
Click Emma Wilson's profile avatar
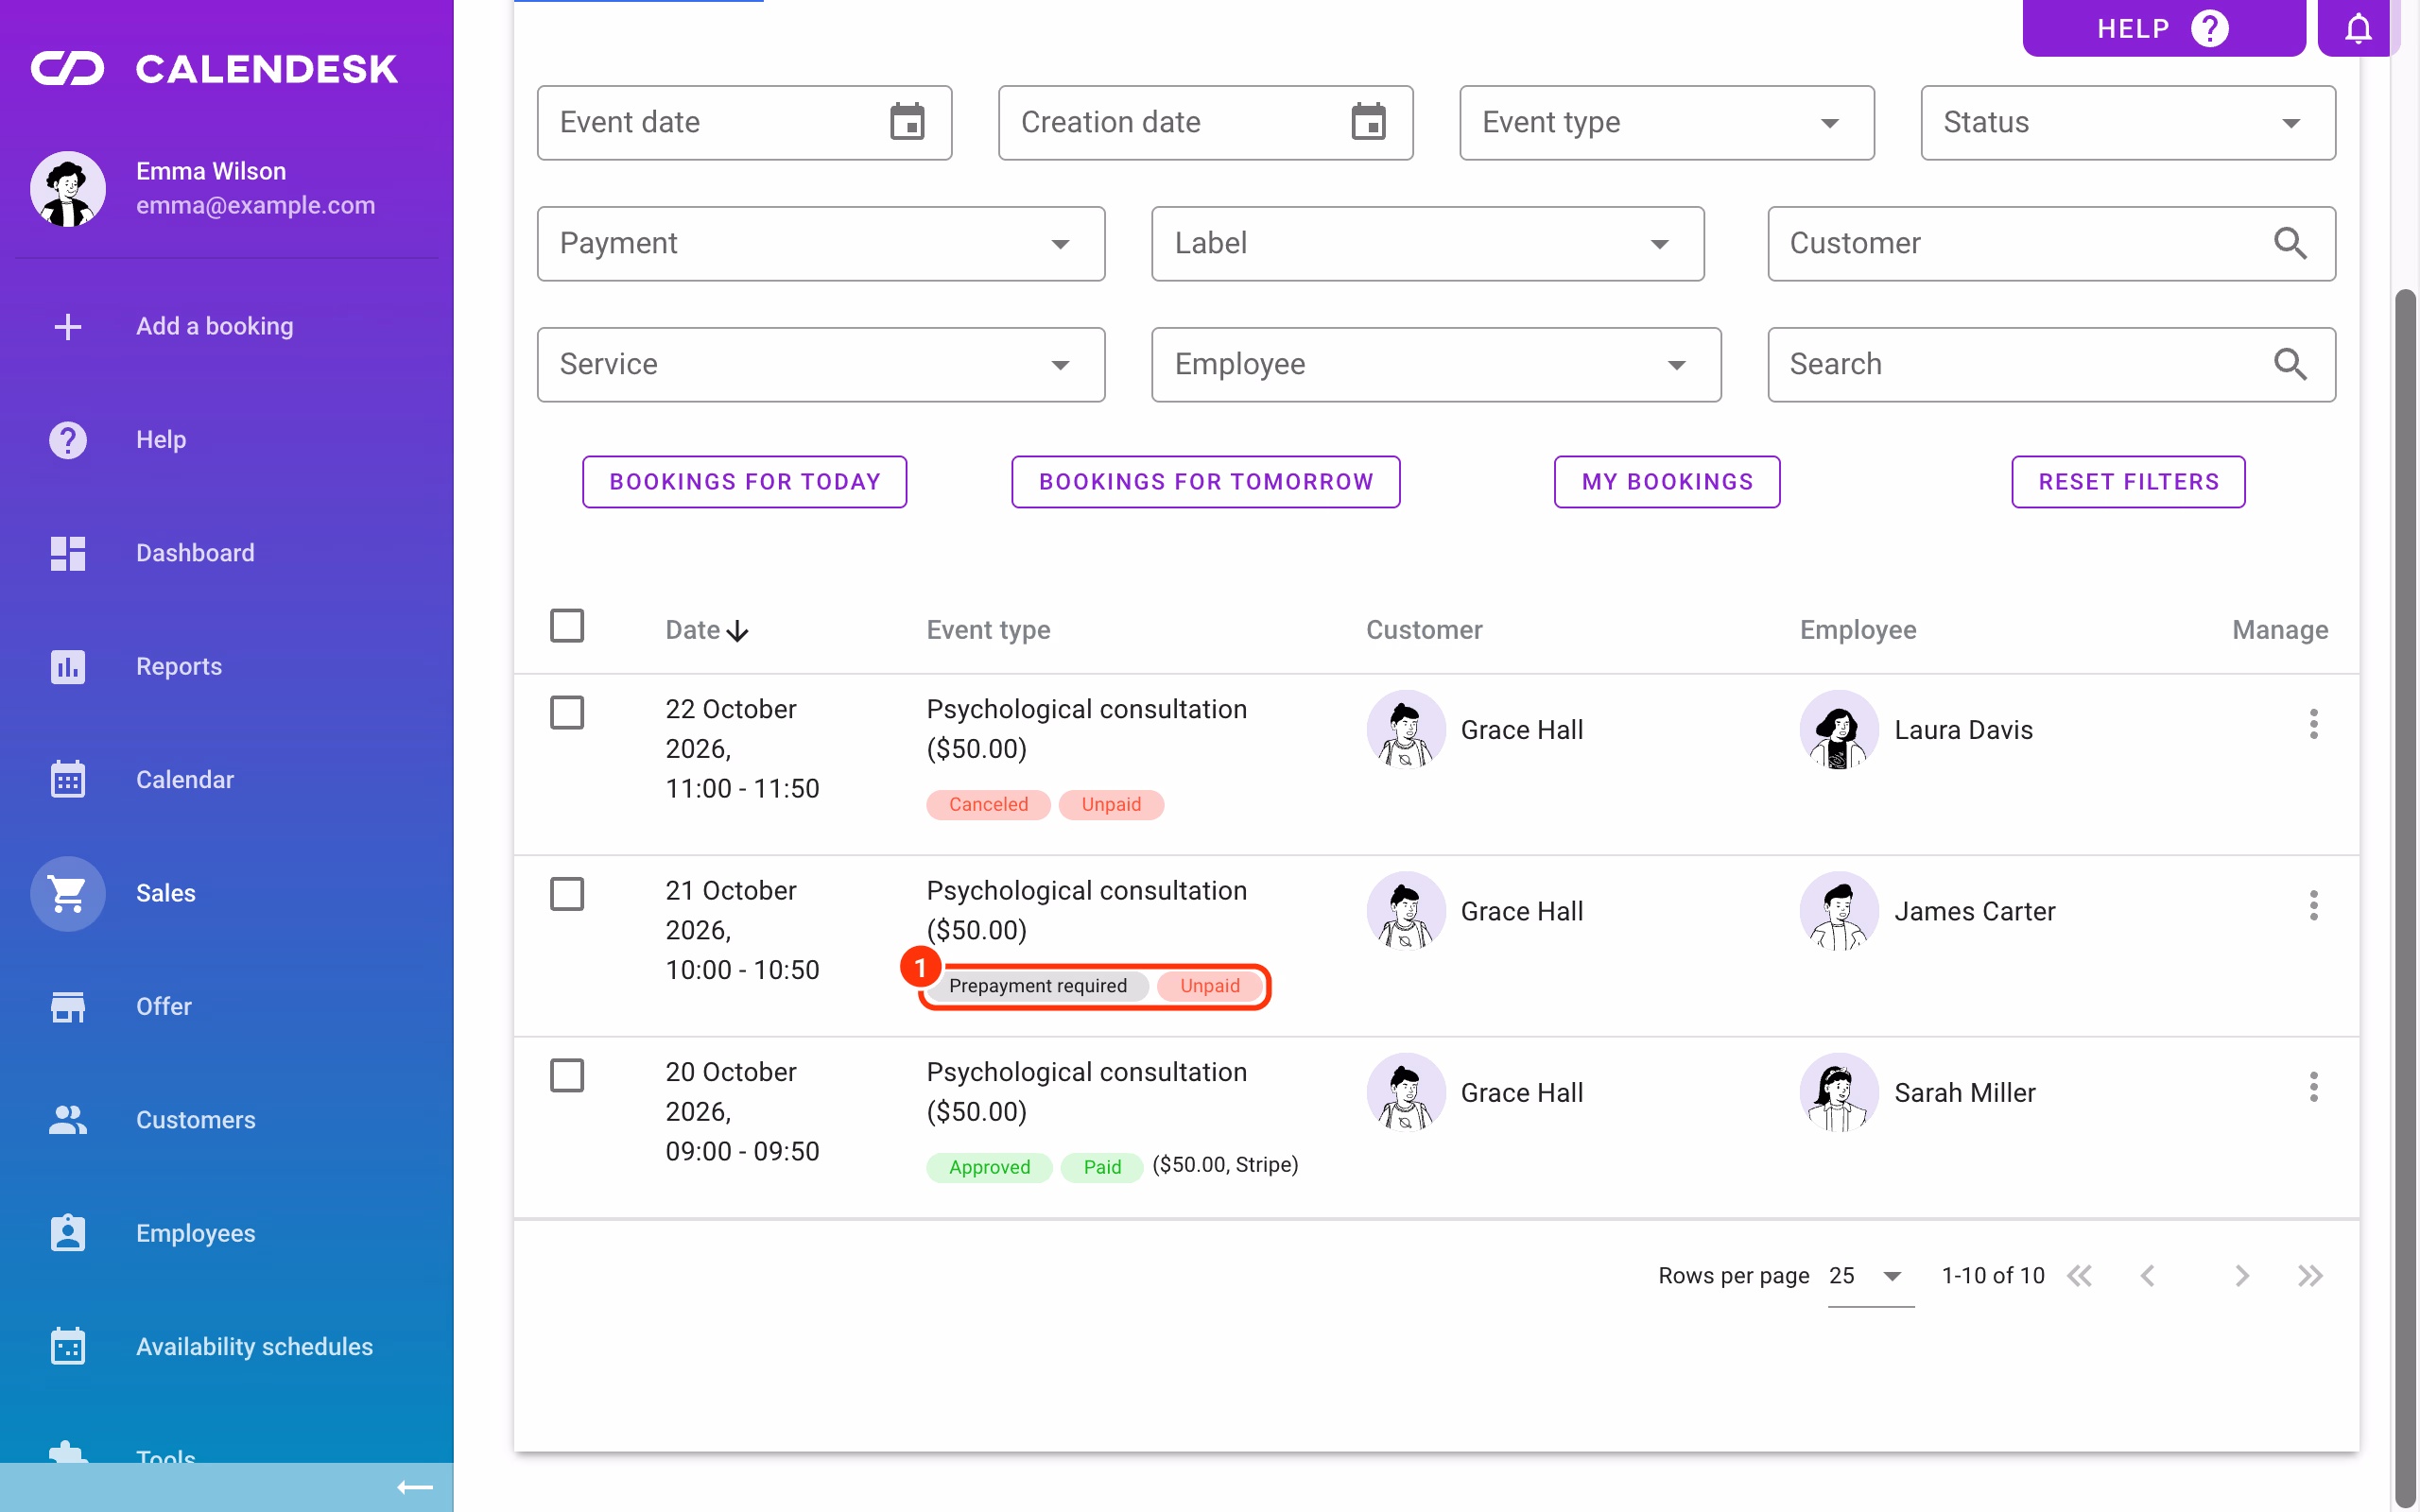pos(67,189)
